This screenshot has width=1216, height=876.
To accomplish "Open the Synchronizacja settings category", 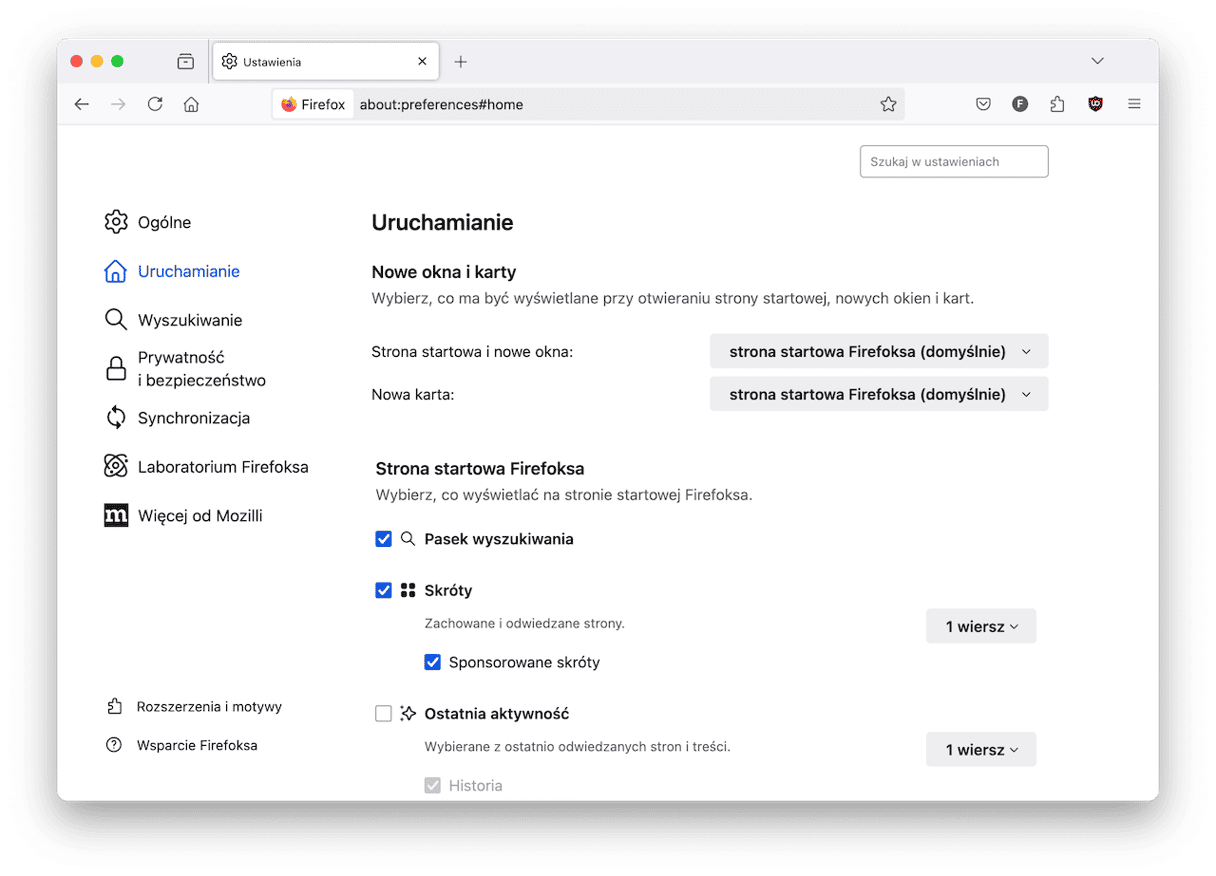I will click(x=194, y=418).
